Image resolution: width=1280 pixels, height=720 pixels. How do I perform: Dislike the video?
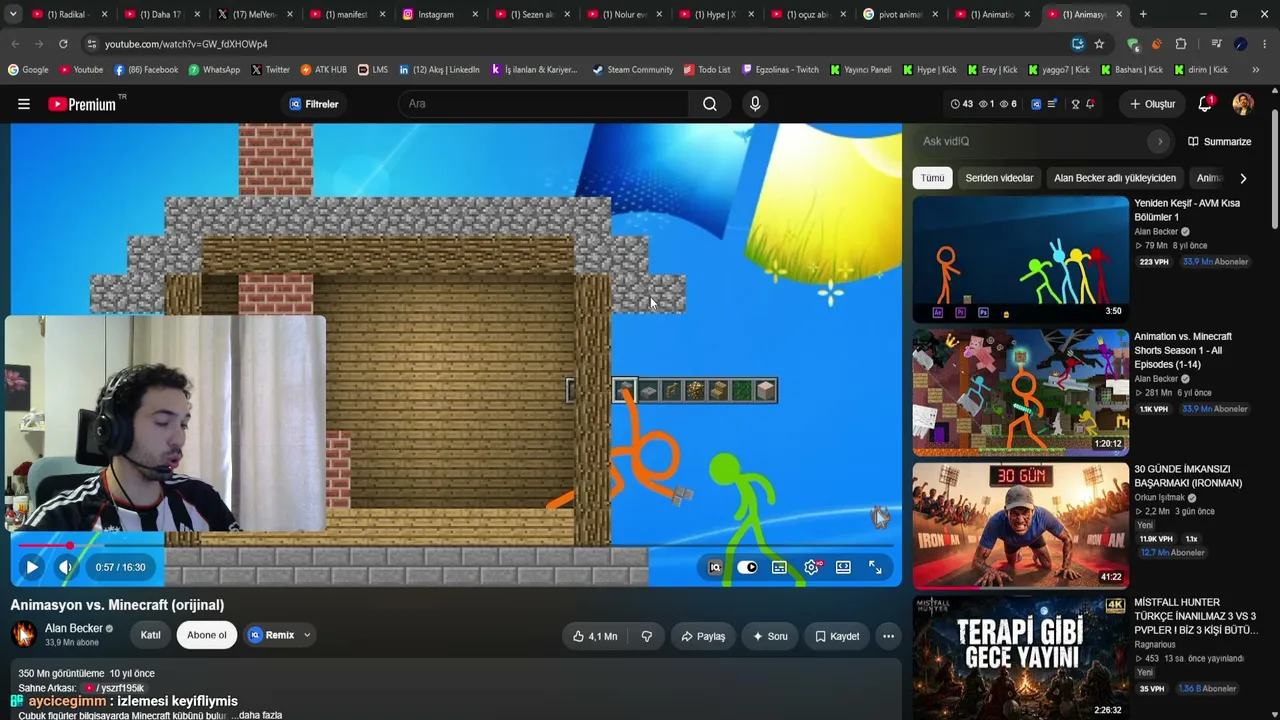coord(647,636)
